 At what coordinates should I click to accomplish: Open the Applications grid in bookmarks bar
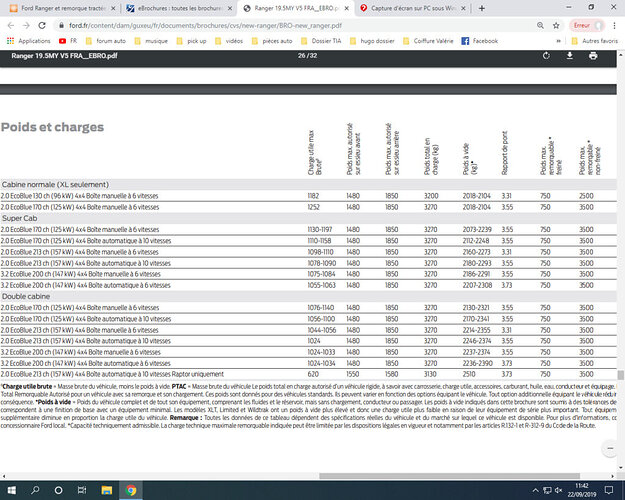click(29, 41)
